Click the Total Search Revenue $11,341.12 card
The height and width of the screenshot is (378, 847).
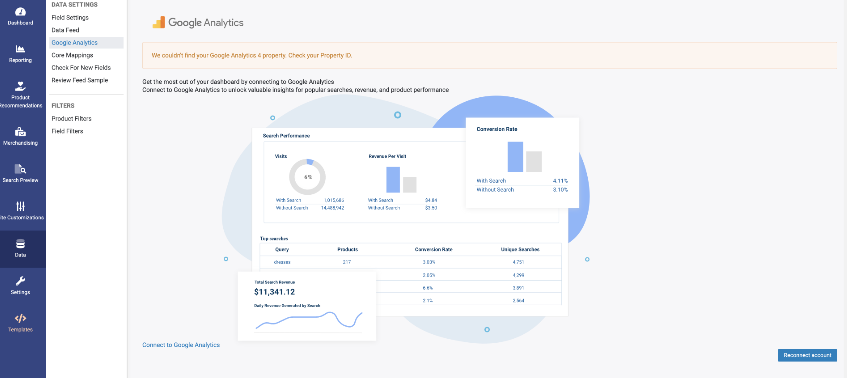click(x=307, y=306)
